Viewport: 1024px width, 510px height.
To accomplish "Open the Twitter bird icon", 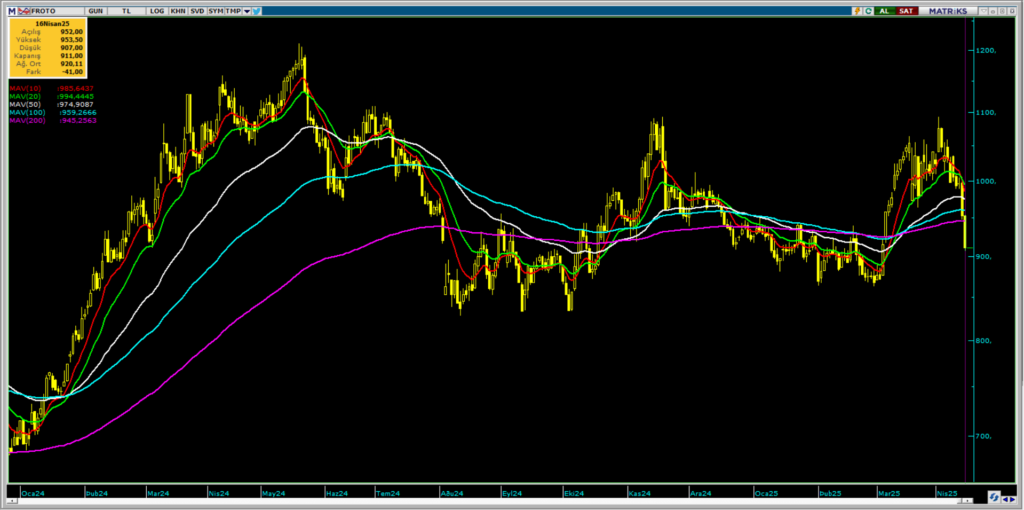I will [257, 10].
